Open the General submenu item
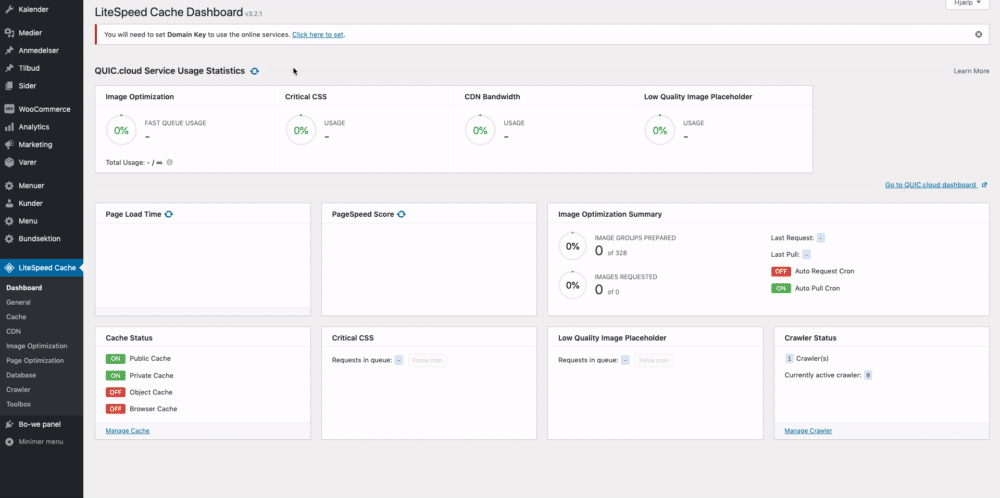Image resolution: width=1000 pixels, height=498 pixels. pyautogui.click(x=18, y=302)
